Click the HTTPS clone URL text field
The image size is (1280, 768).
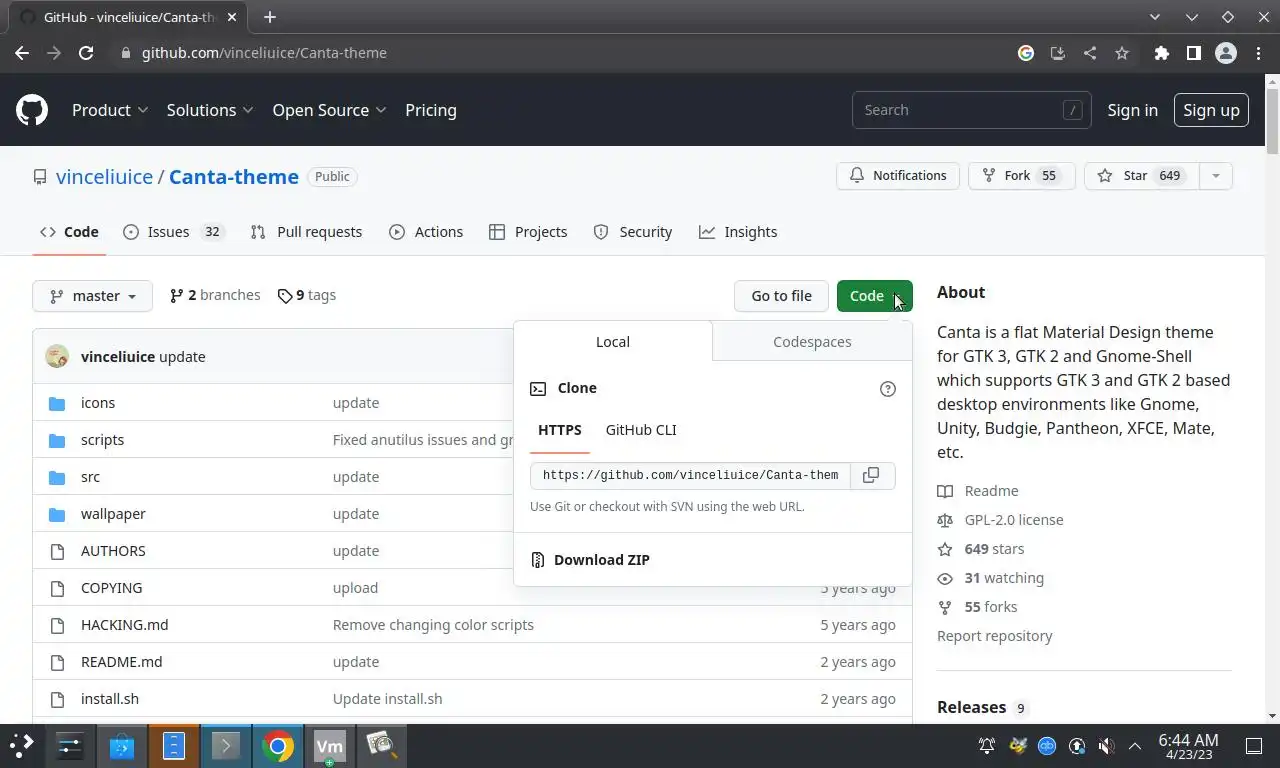point(690,475)
